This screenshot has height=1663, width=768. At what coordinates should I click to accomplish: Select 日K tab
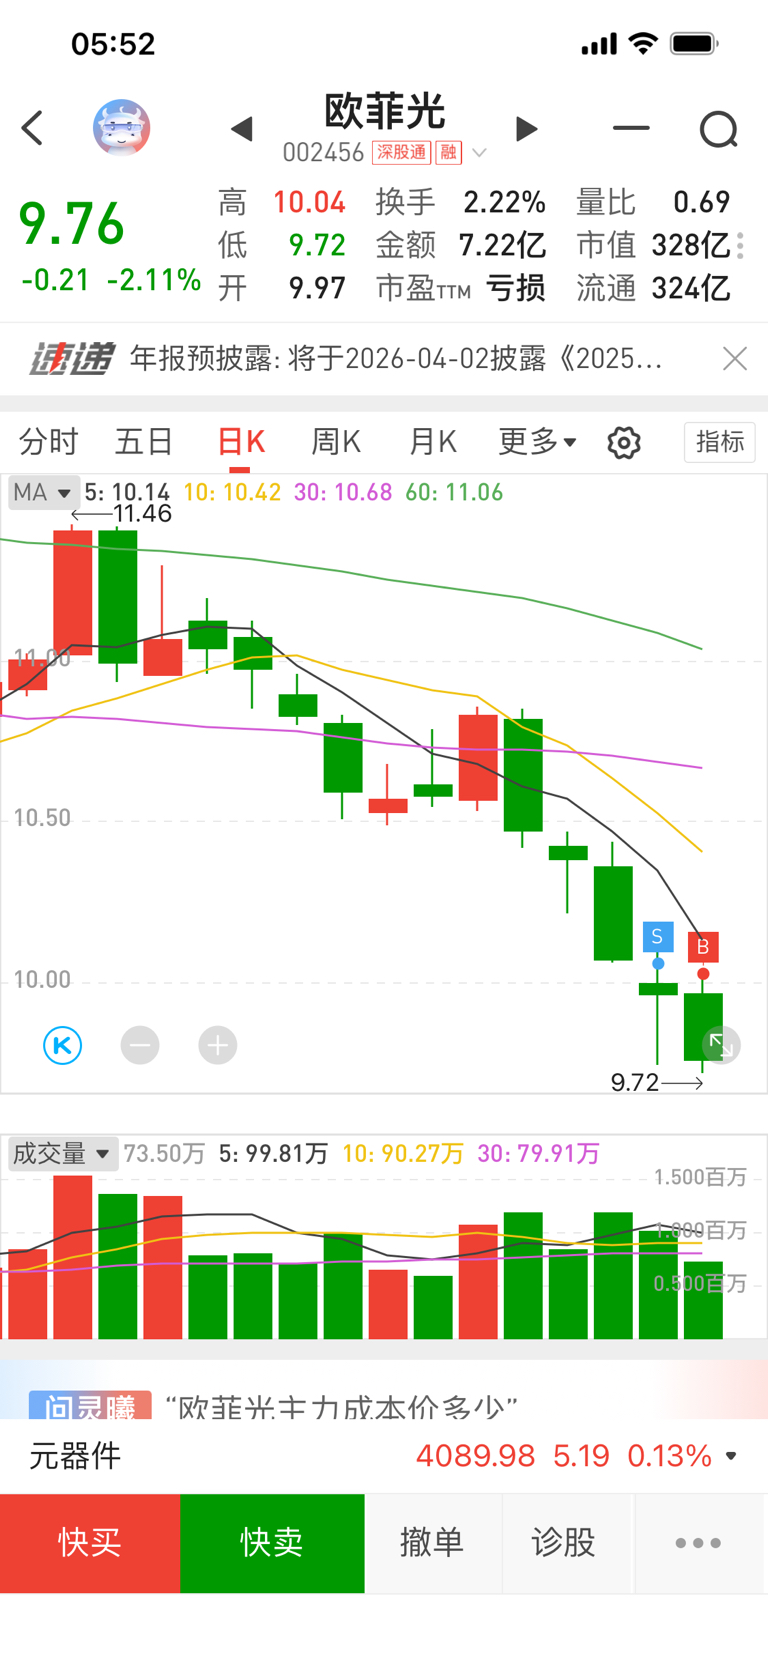[x=241, y=441]
